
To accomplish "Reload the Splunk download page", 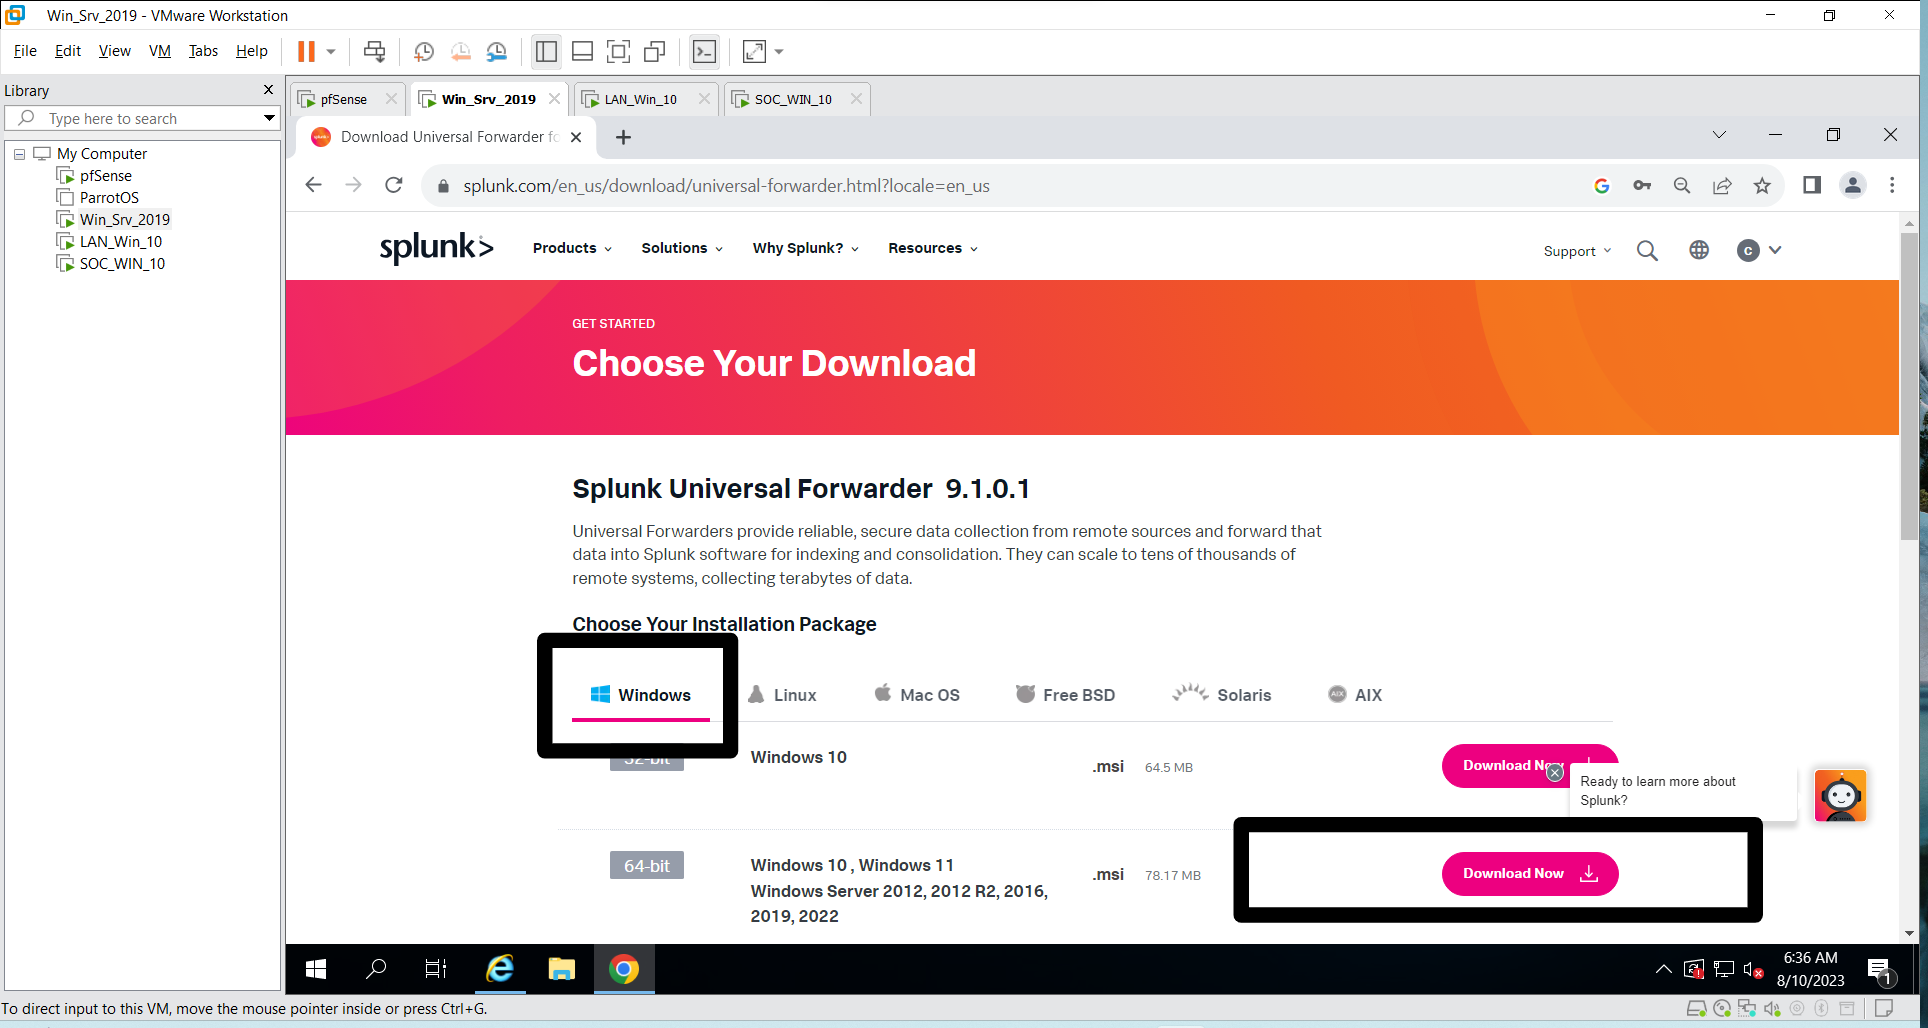I will coord(394,185).
